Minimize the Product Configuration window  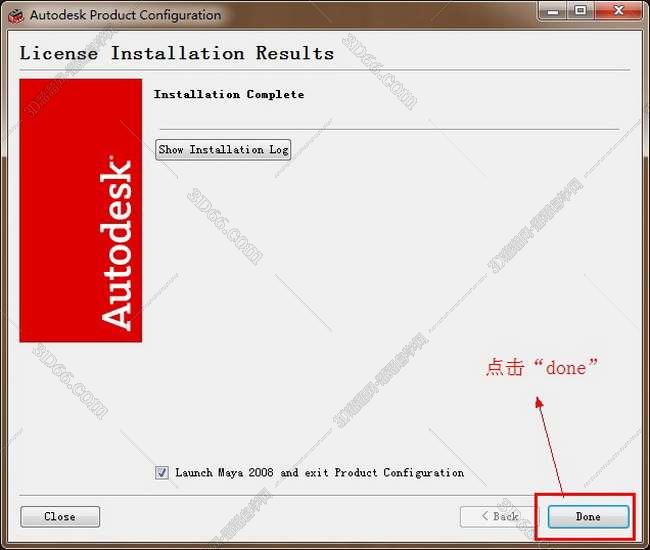pos(553,11)
